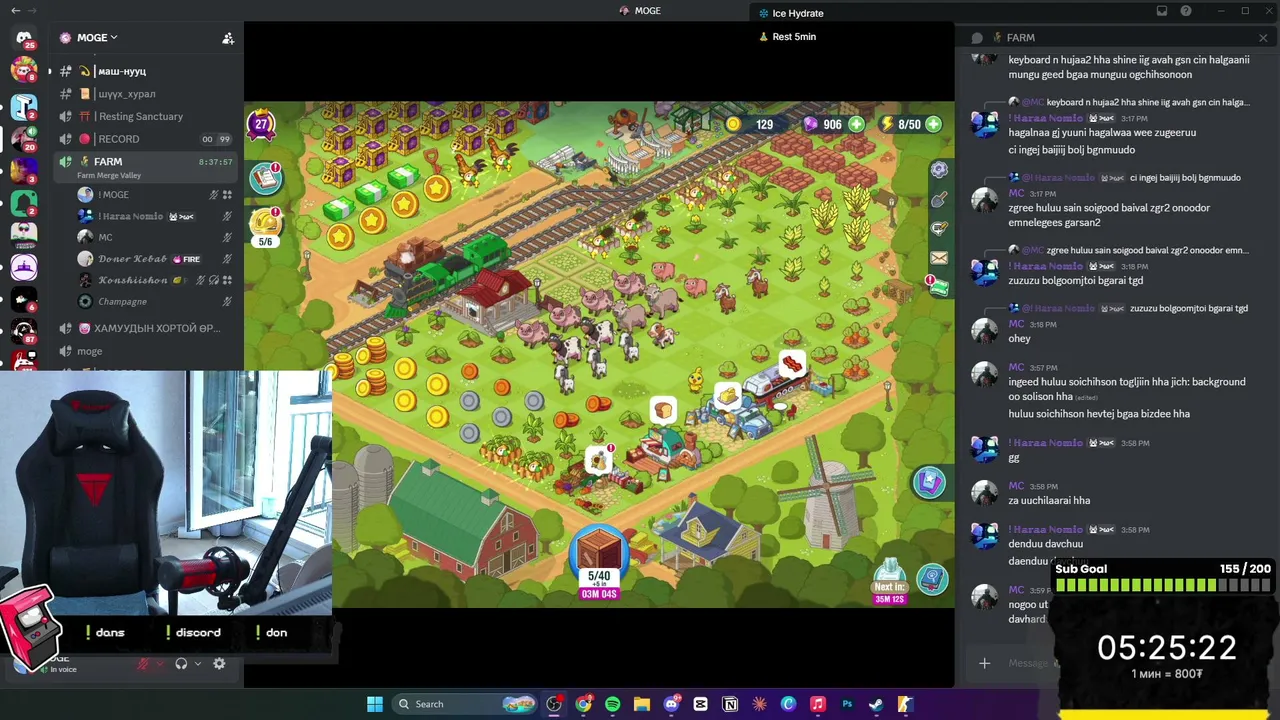Open the green bell server icon with badge 2

pyautogui.click(x=24, y=202)
